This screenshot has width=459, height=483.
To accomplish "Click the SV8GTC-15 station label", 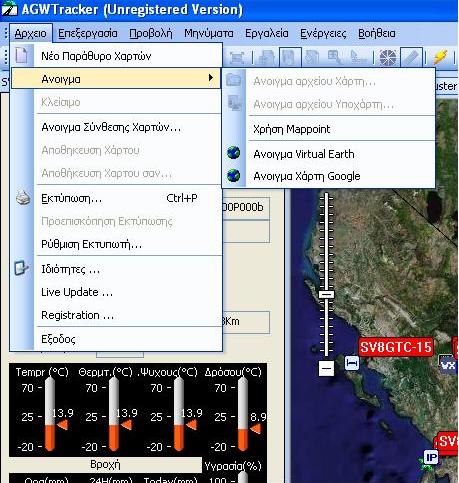I will tap(396, 347).
